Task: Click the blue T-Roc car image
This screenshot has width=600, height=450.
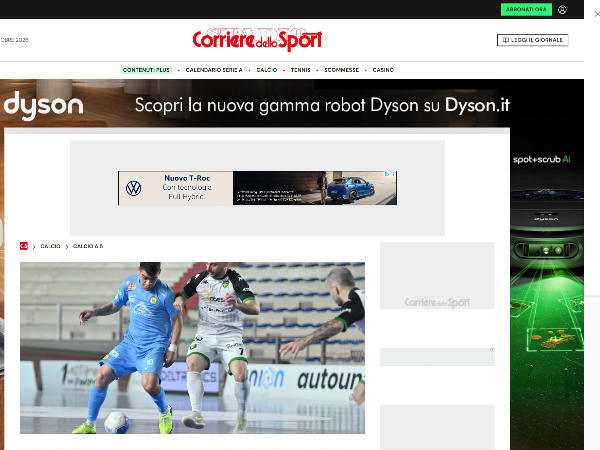Action: pos(351,189)
